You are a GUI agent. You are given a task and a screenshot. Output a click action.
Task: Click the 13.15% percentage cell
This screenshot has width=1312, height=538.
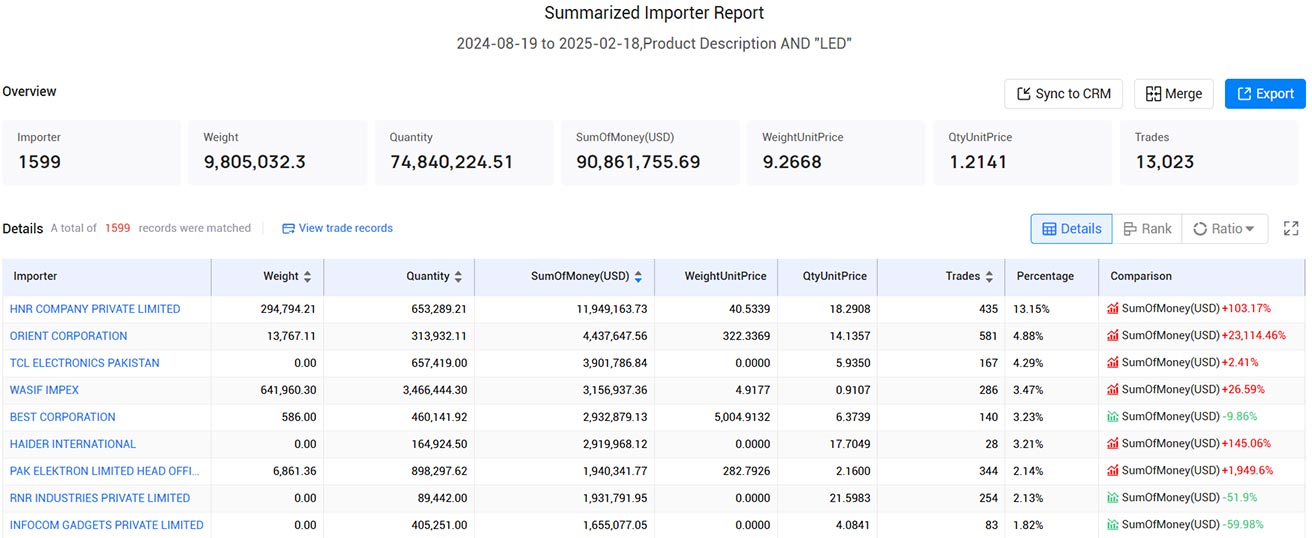1030,309
